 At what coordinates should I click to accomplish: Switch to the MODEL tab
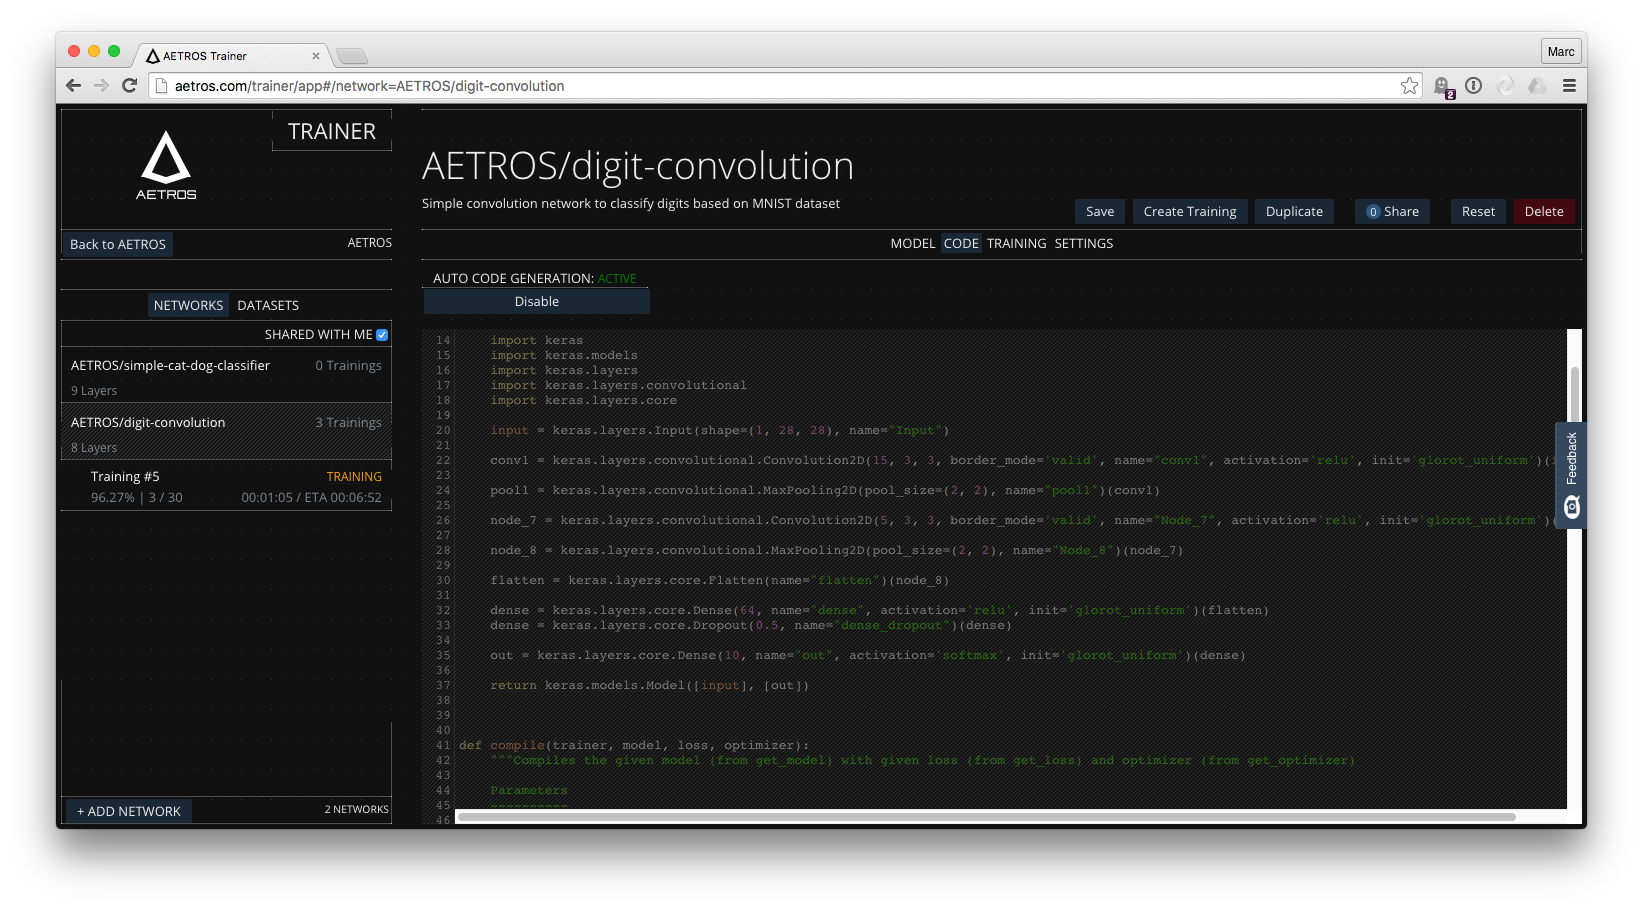click(x=913, y=243)
